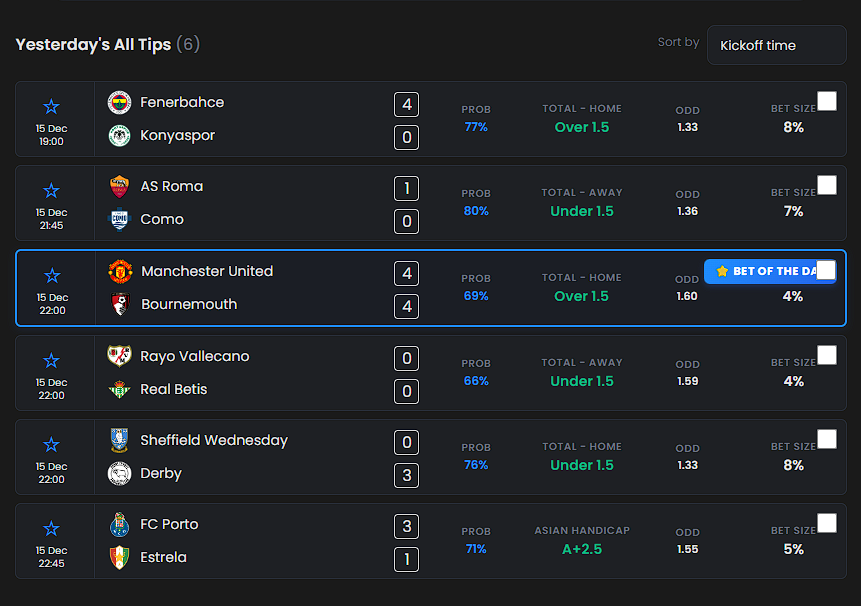The image size is (861, 606).
Task: Click the Como club logo
Action: point(120,220)
